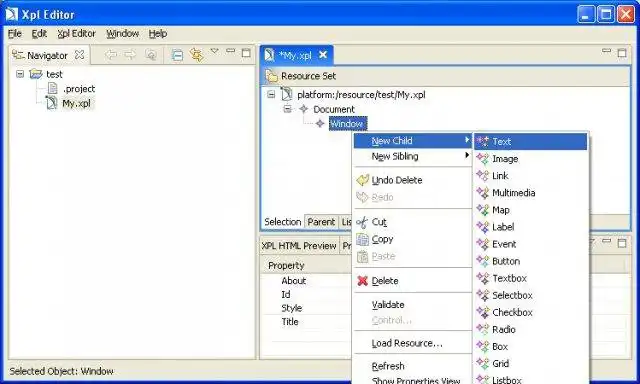Open the Edit menu
Image resolution: width=640 pixels, height=384 pixels.
(x=39, y=33)
